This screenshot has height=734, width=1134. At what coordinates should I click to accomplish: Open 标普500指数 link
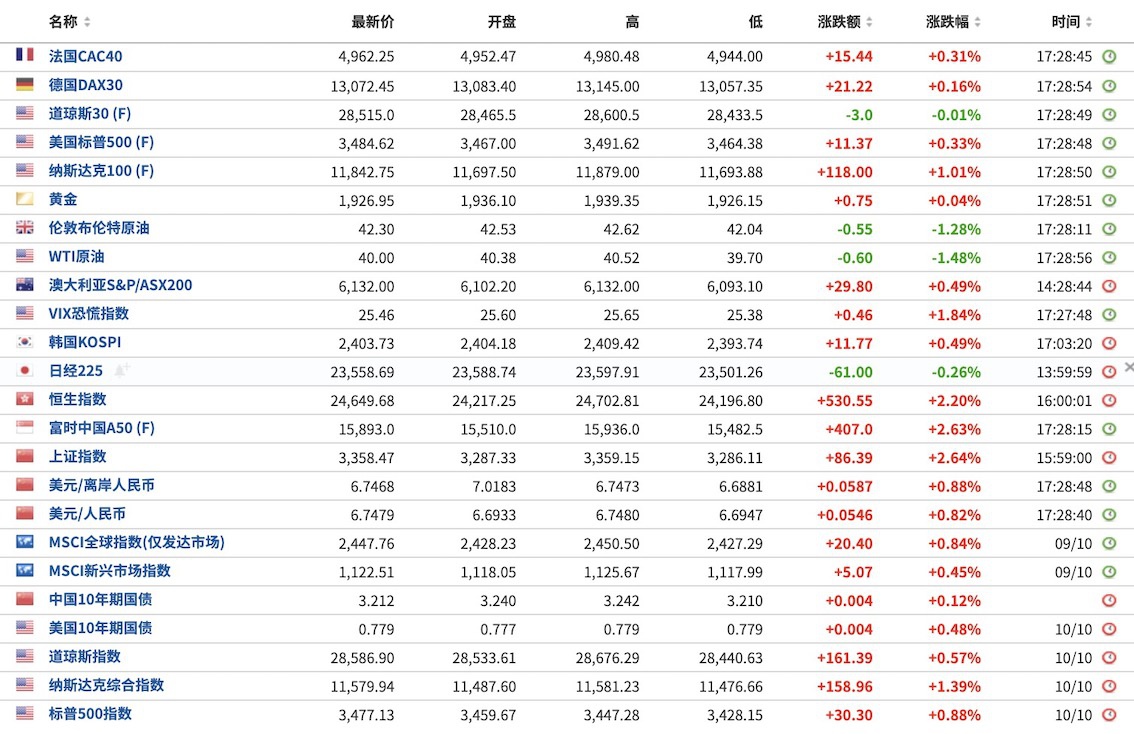pos(90,714)
